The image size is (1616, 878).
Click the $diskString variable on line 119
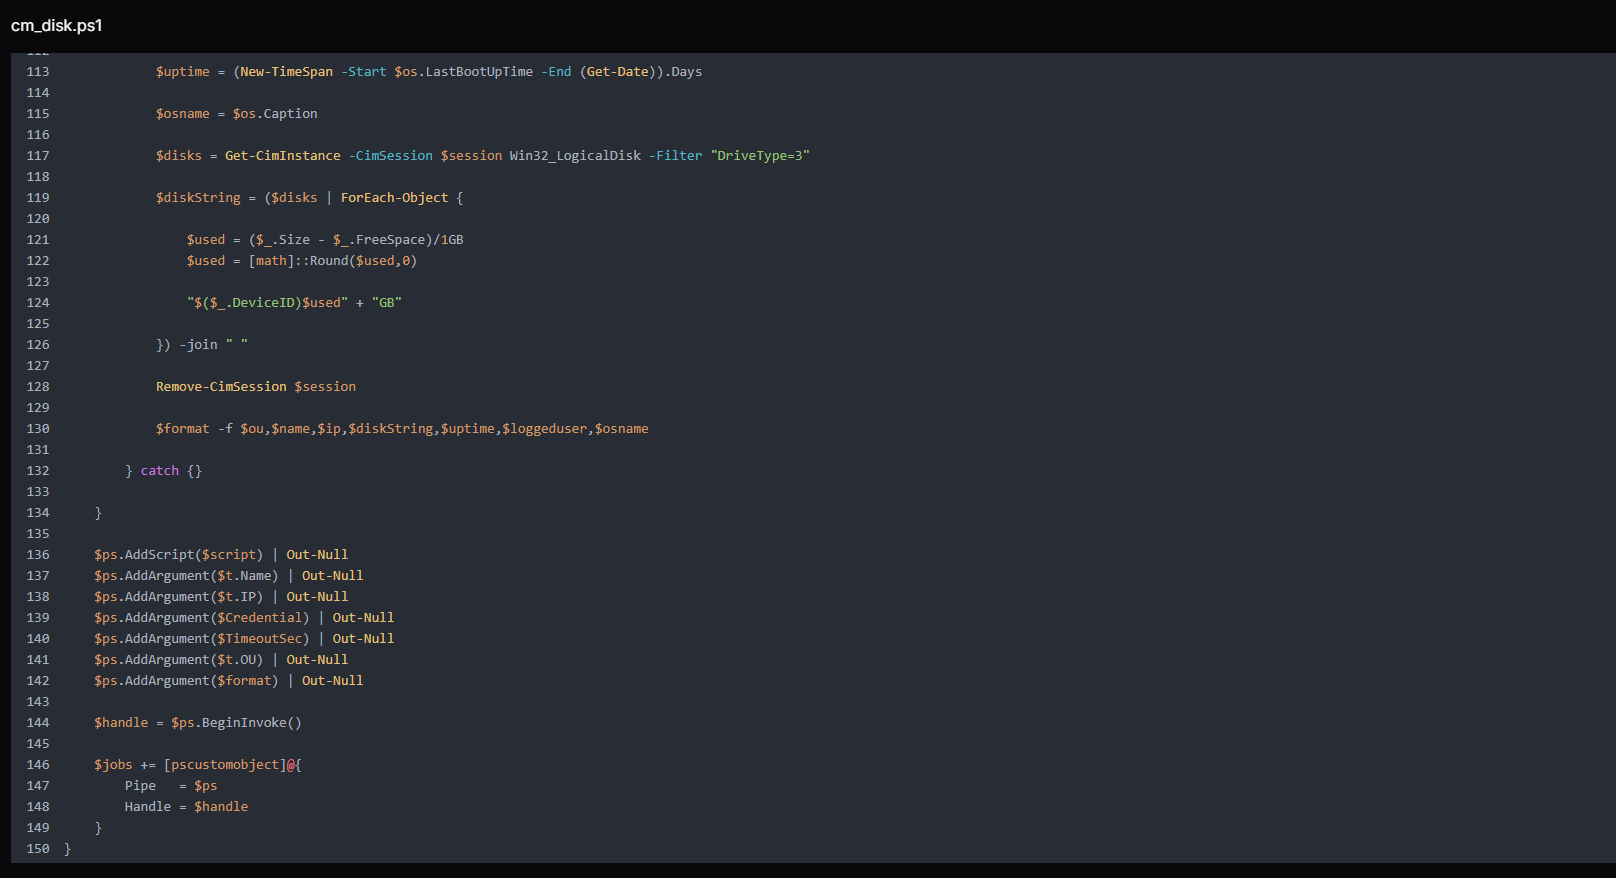198,198
